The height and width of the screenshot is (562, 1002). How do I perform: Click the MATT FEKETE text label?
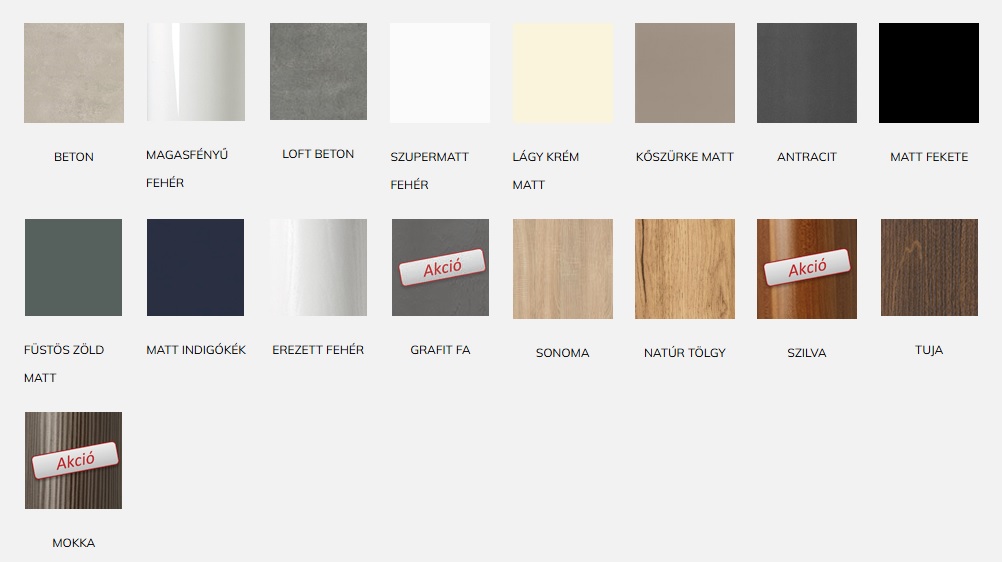[x=929, y=157]
